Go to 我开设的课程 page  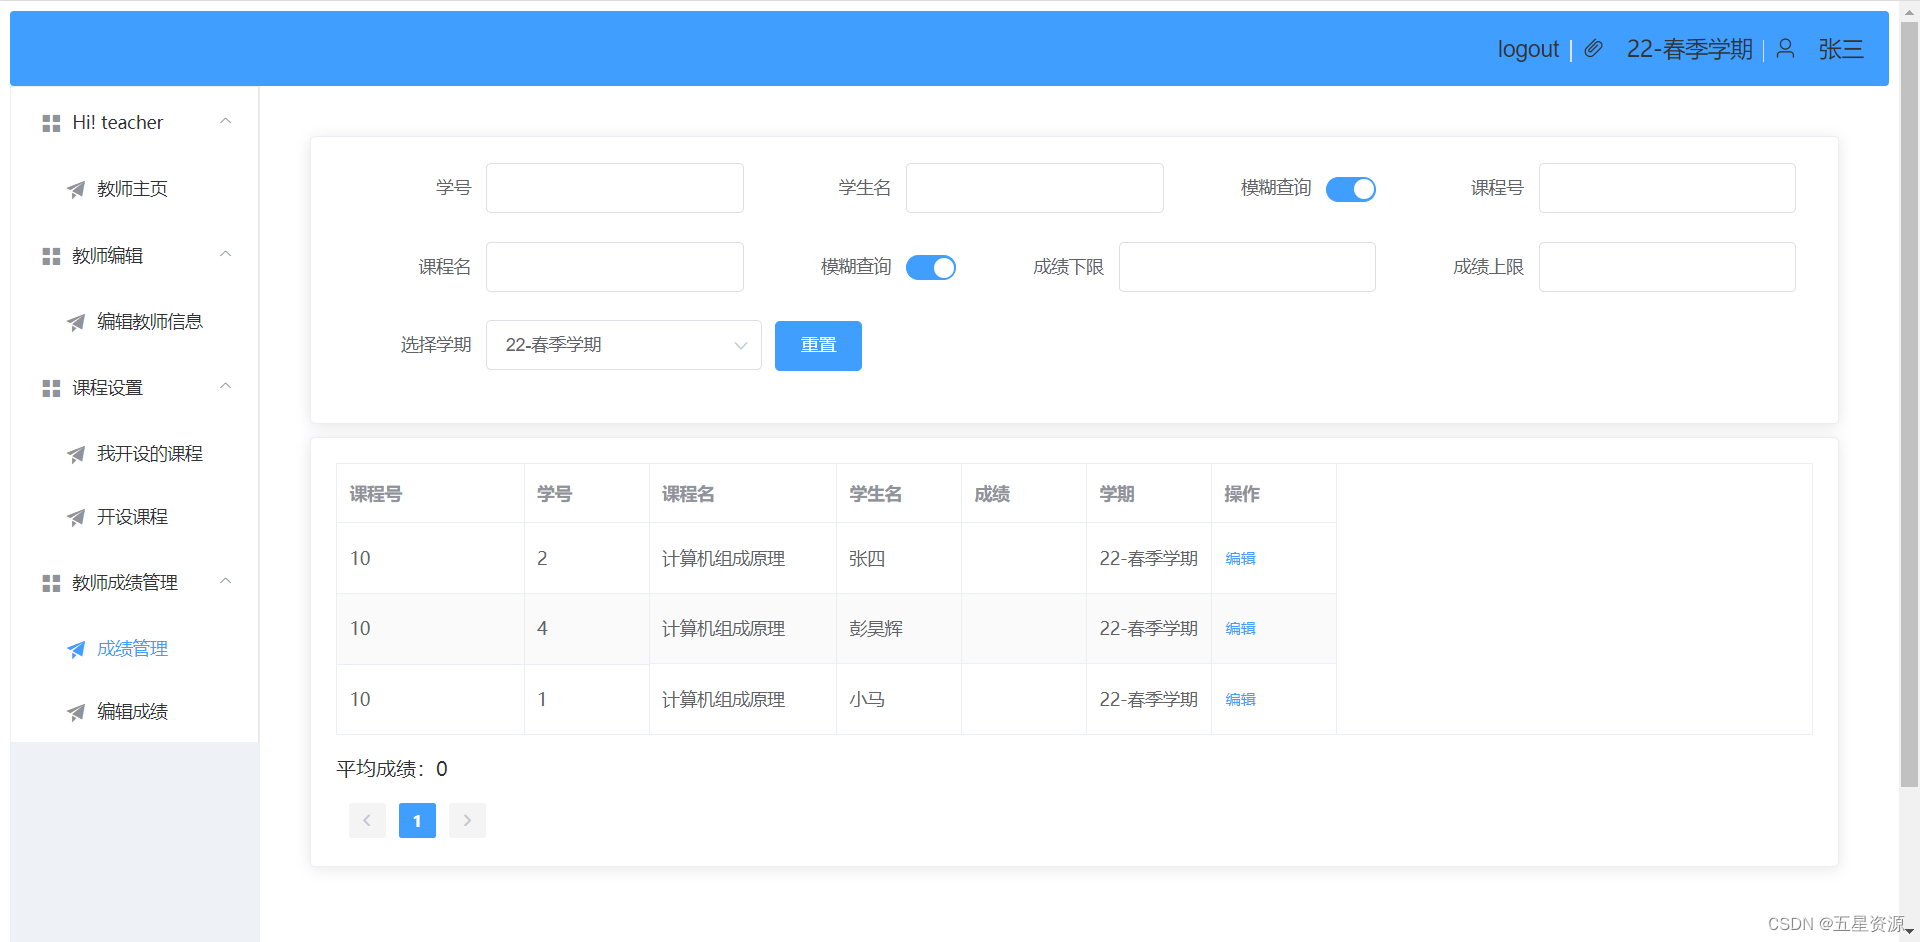135,454
